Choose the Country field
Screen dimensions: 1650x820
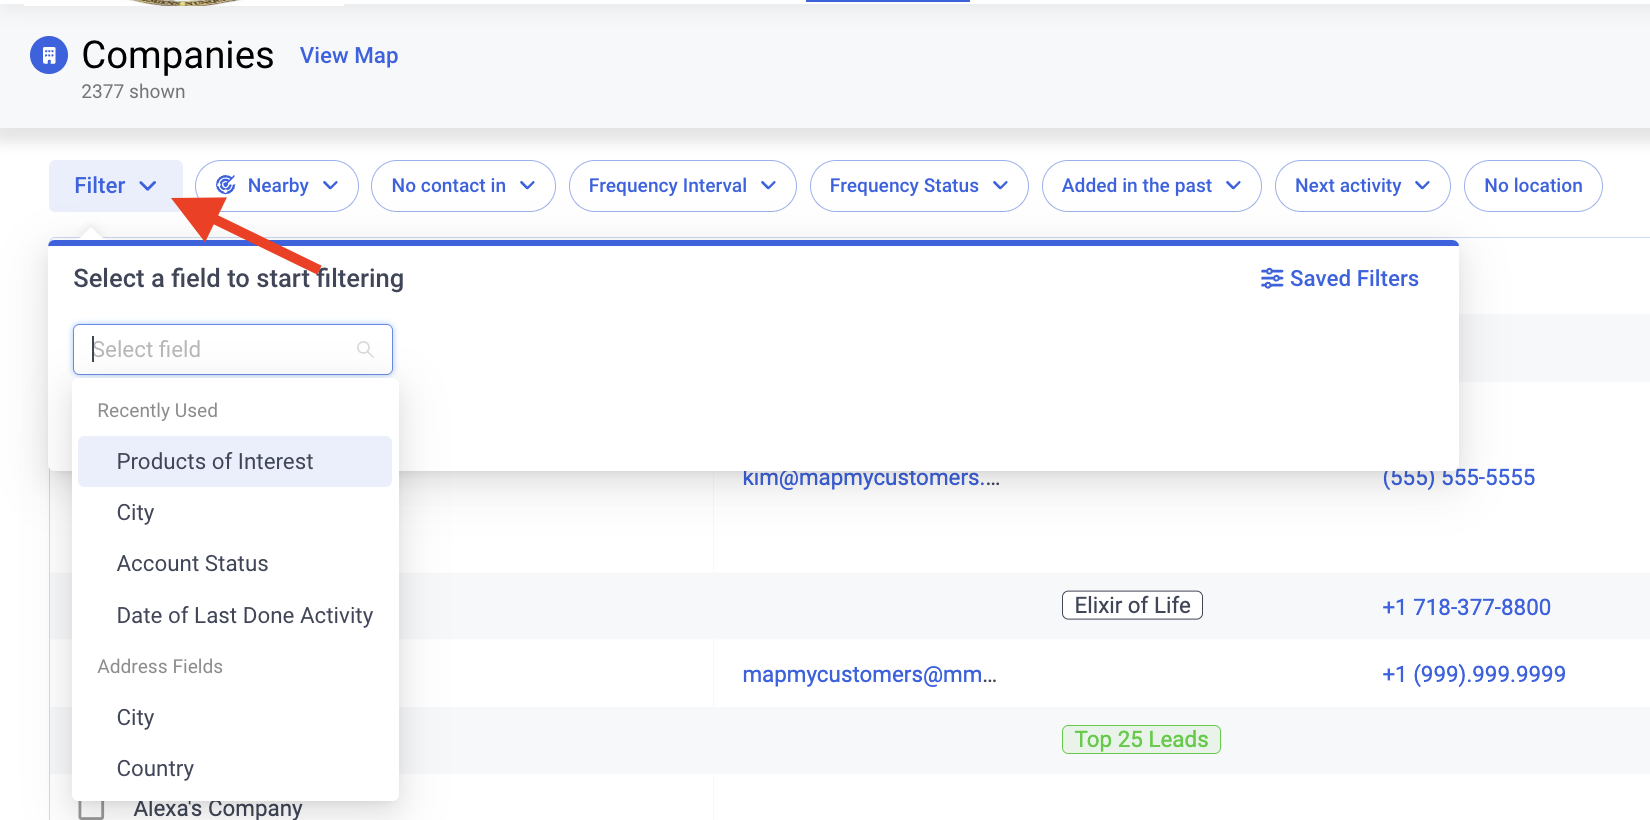point(235,768)
